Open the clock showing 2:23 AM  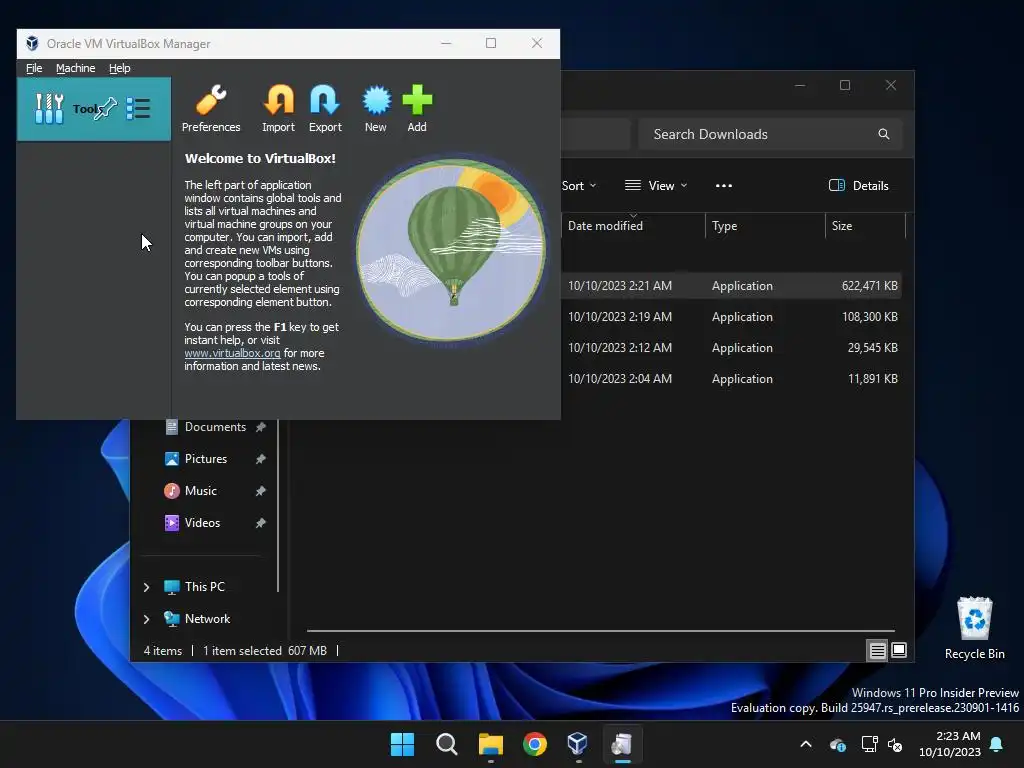coord(950,744)
